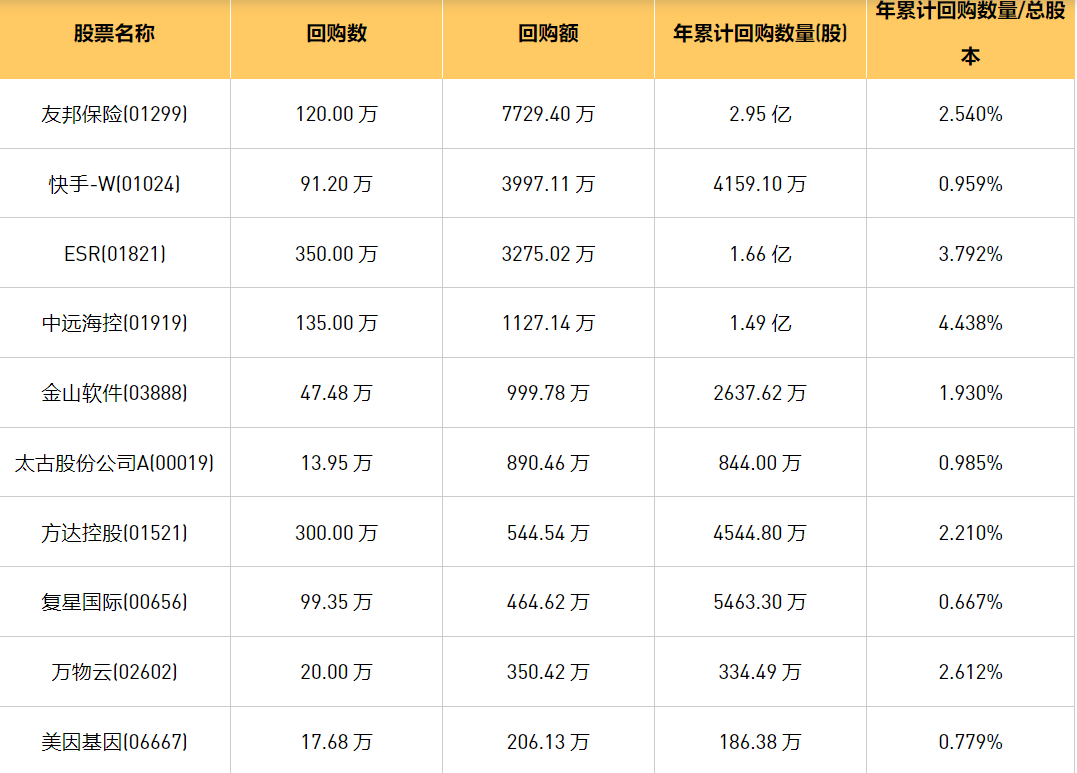Screen dimensions: 1077x773
Task: Click the 3.792% ratio cell
Action: point(971,254)
